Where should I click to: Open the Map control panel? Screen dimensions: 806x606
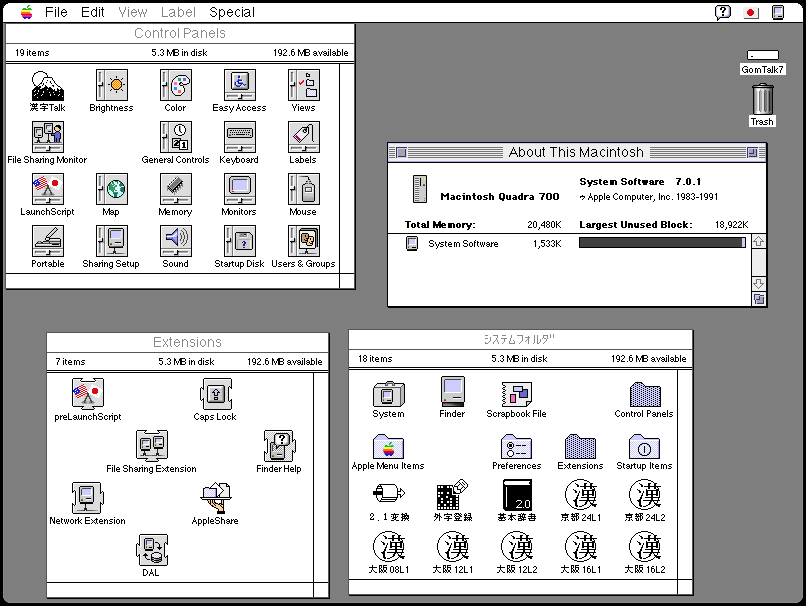tap(112, 189)
